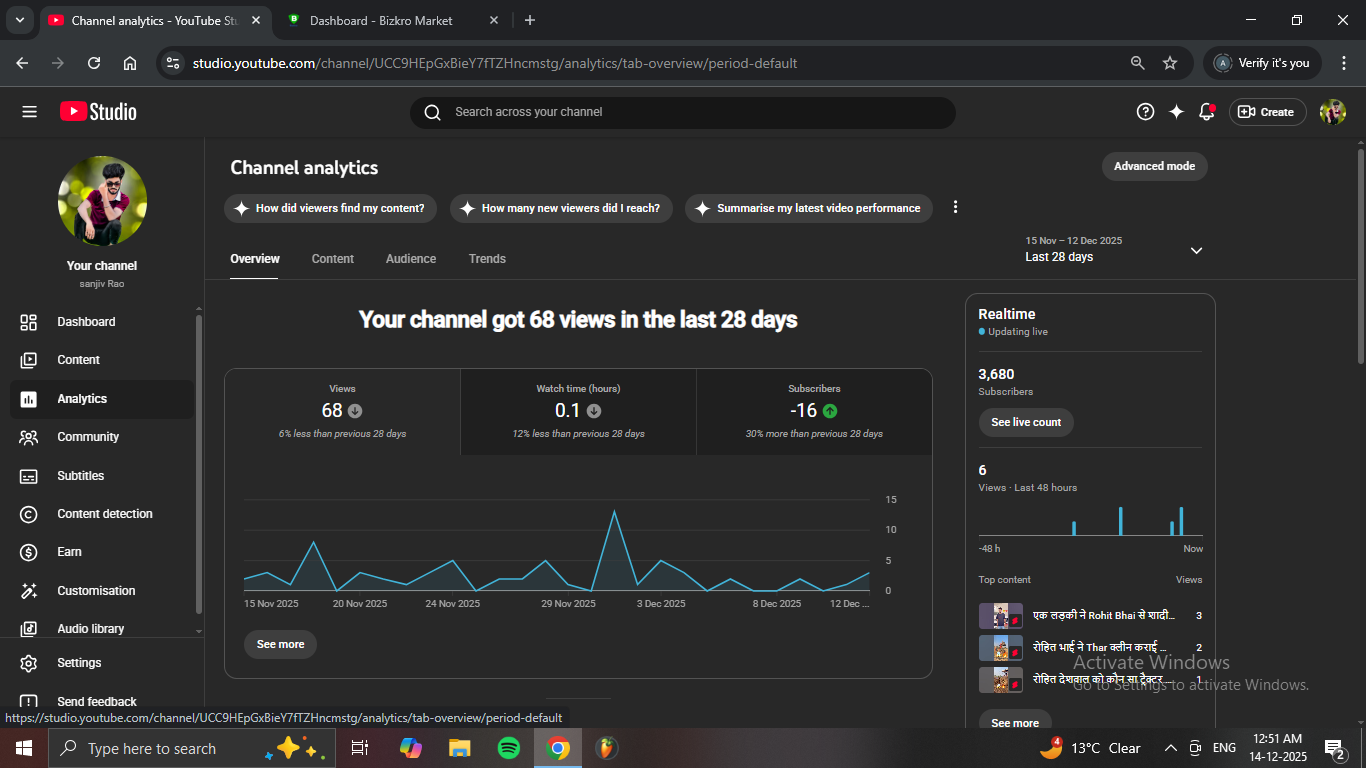Open the Chrome tab search dropdown arrow
The height and width of the screenshot is (768, 1366).
tap(19, 20)
